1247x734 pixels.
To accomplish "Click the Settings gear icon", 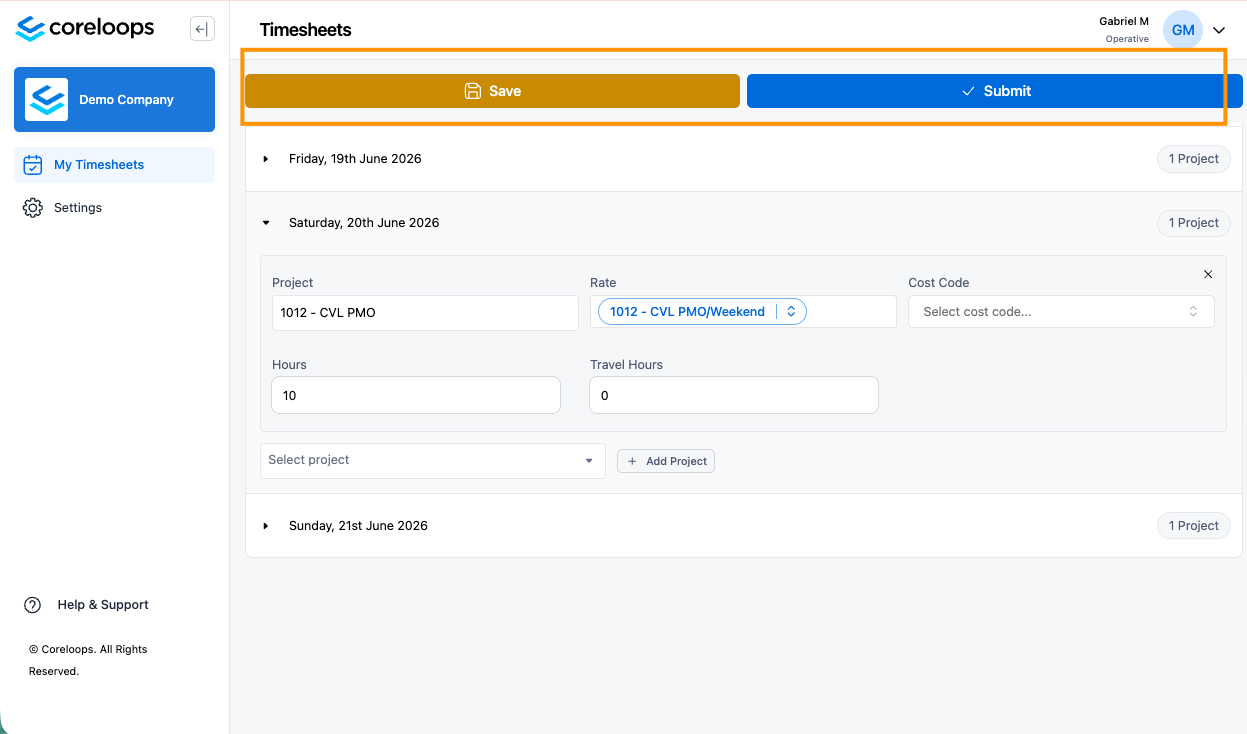I will coord(33,208).
